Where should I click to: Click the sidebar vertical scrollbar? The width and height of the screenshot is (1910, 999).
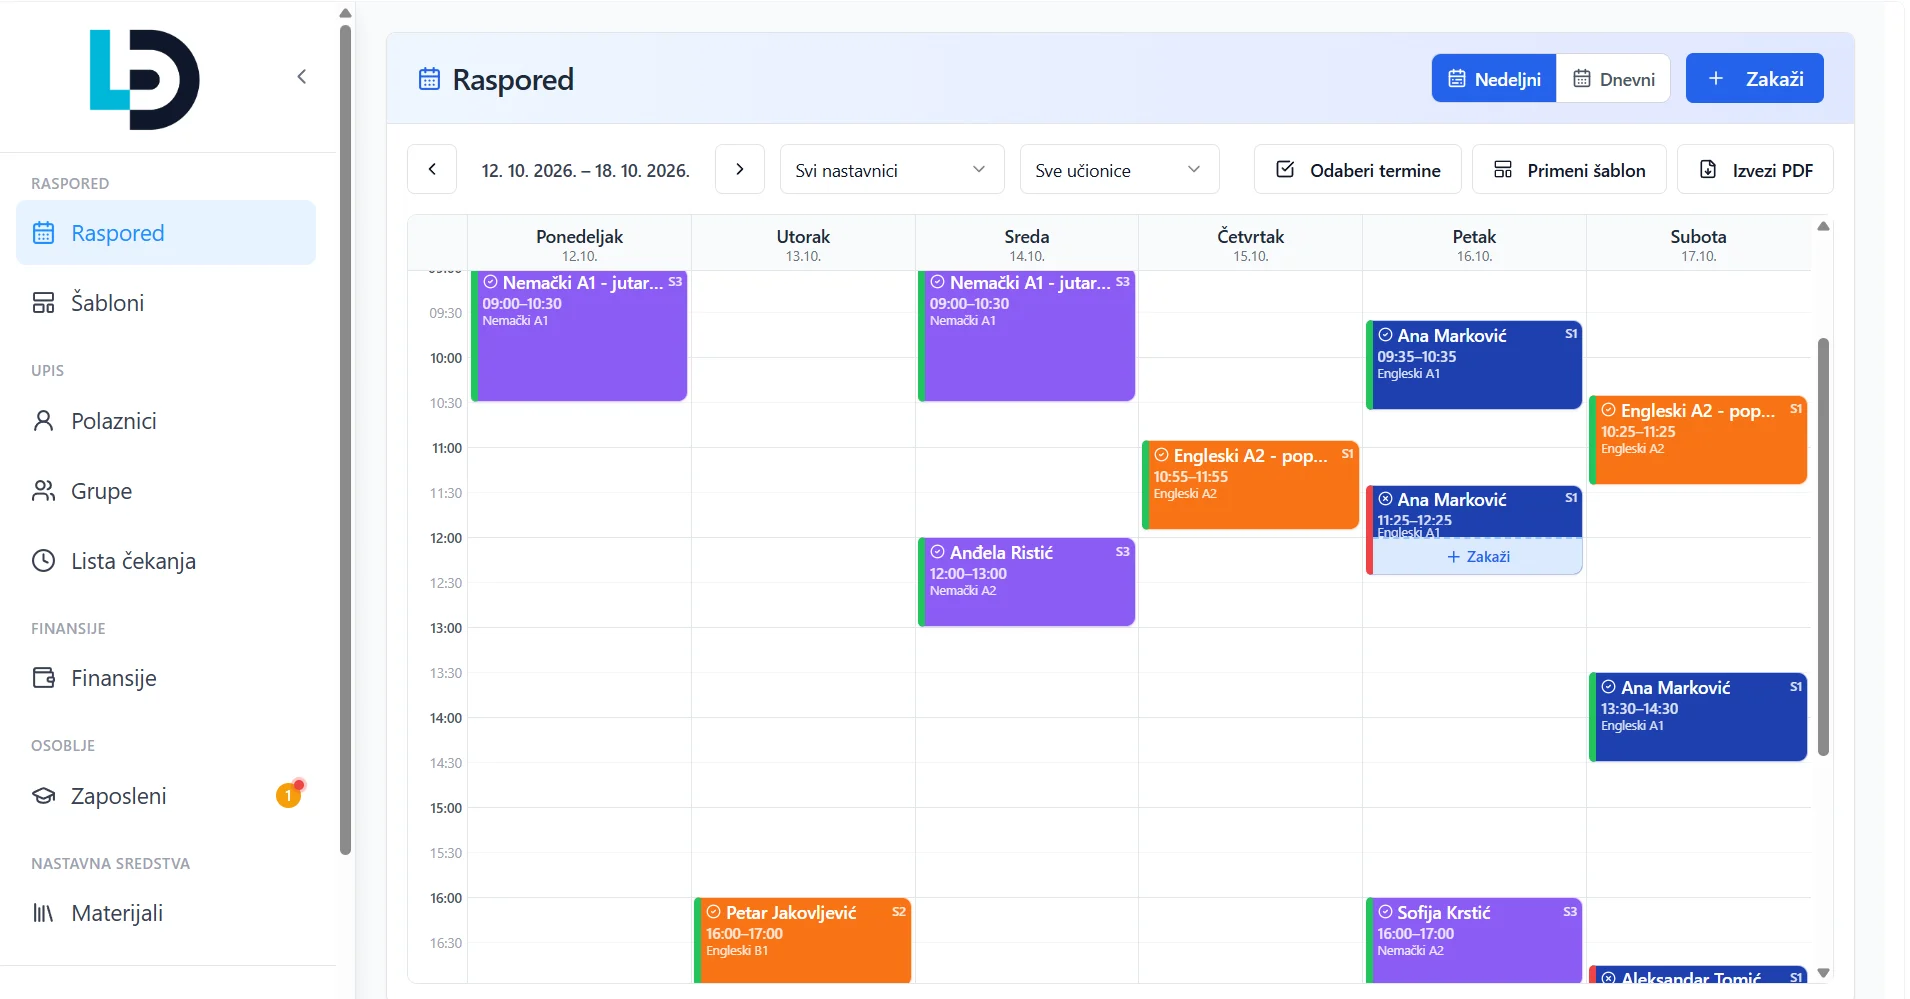tap(345, 440)
